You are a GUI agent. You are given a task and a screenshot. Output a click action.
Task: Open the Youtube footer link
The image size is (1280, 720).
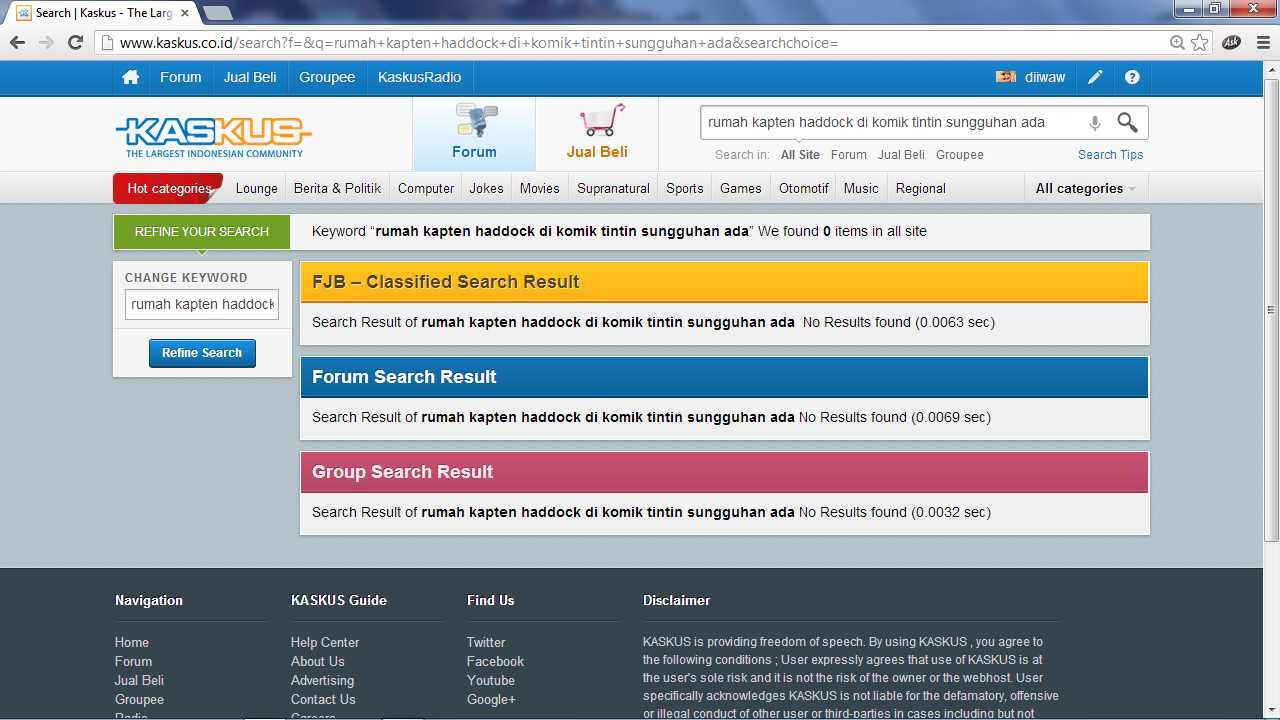[491, 681]
